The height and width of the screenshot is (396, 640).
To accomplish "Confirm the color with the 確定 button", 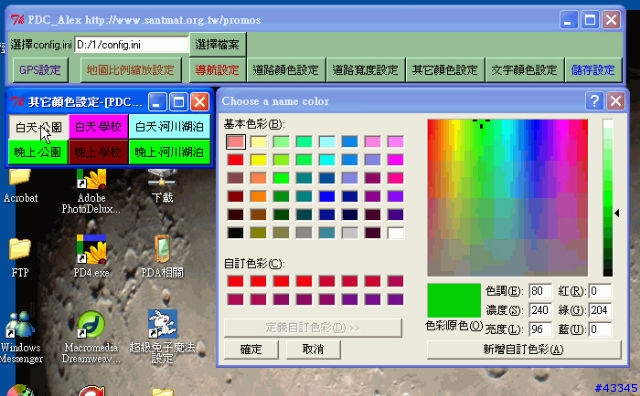I will [251, 349].
